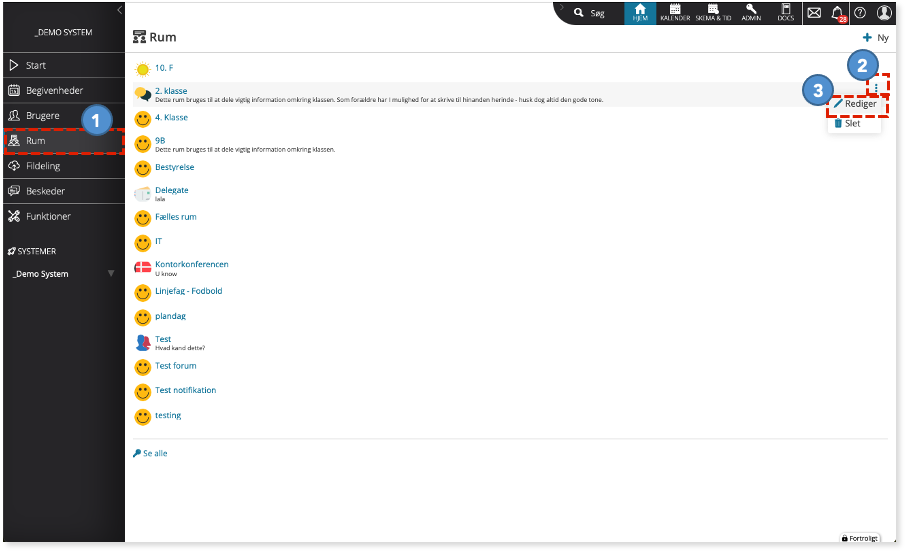Choose Rediger from the context menu

coord(855,104)
